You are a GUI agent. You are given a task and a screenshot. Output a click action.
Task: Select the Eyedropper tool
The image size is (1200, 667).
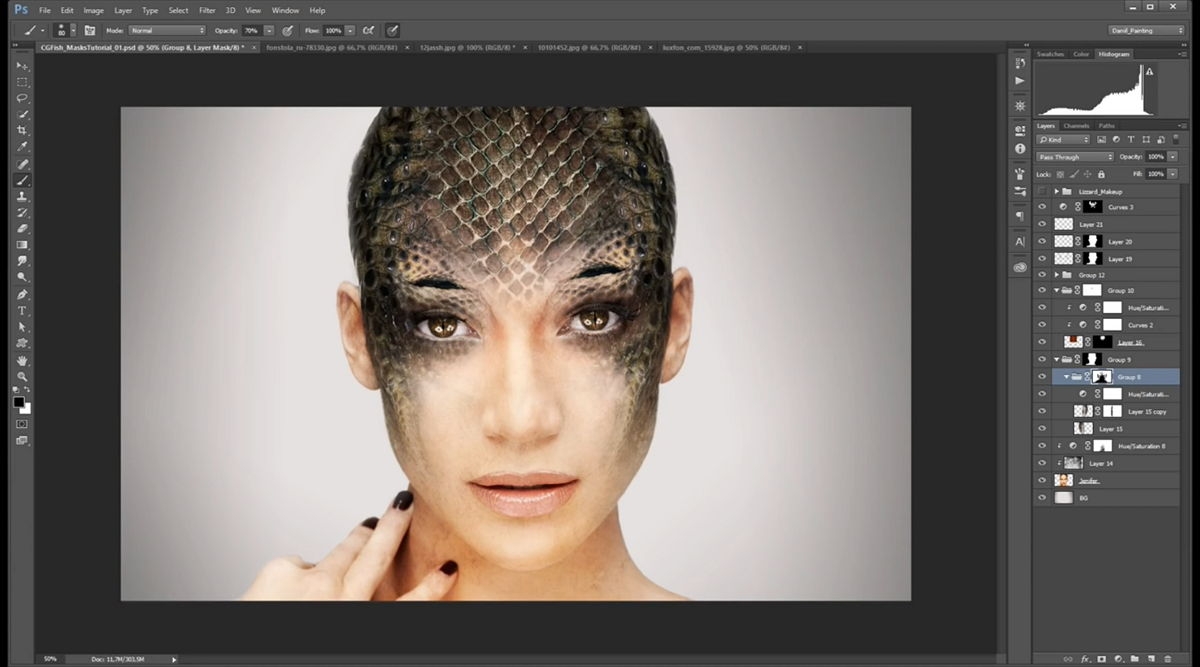tap(22, 147)
